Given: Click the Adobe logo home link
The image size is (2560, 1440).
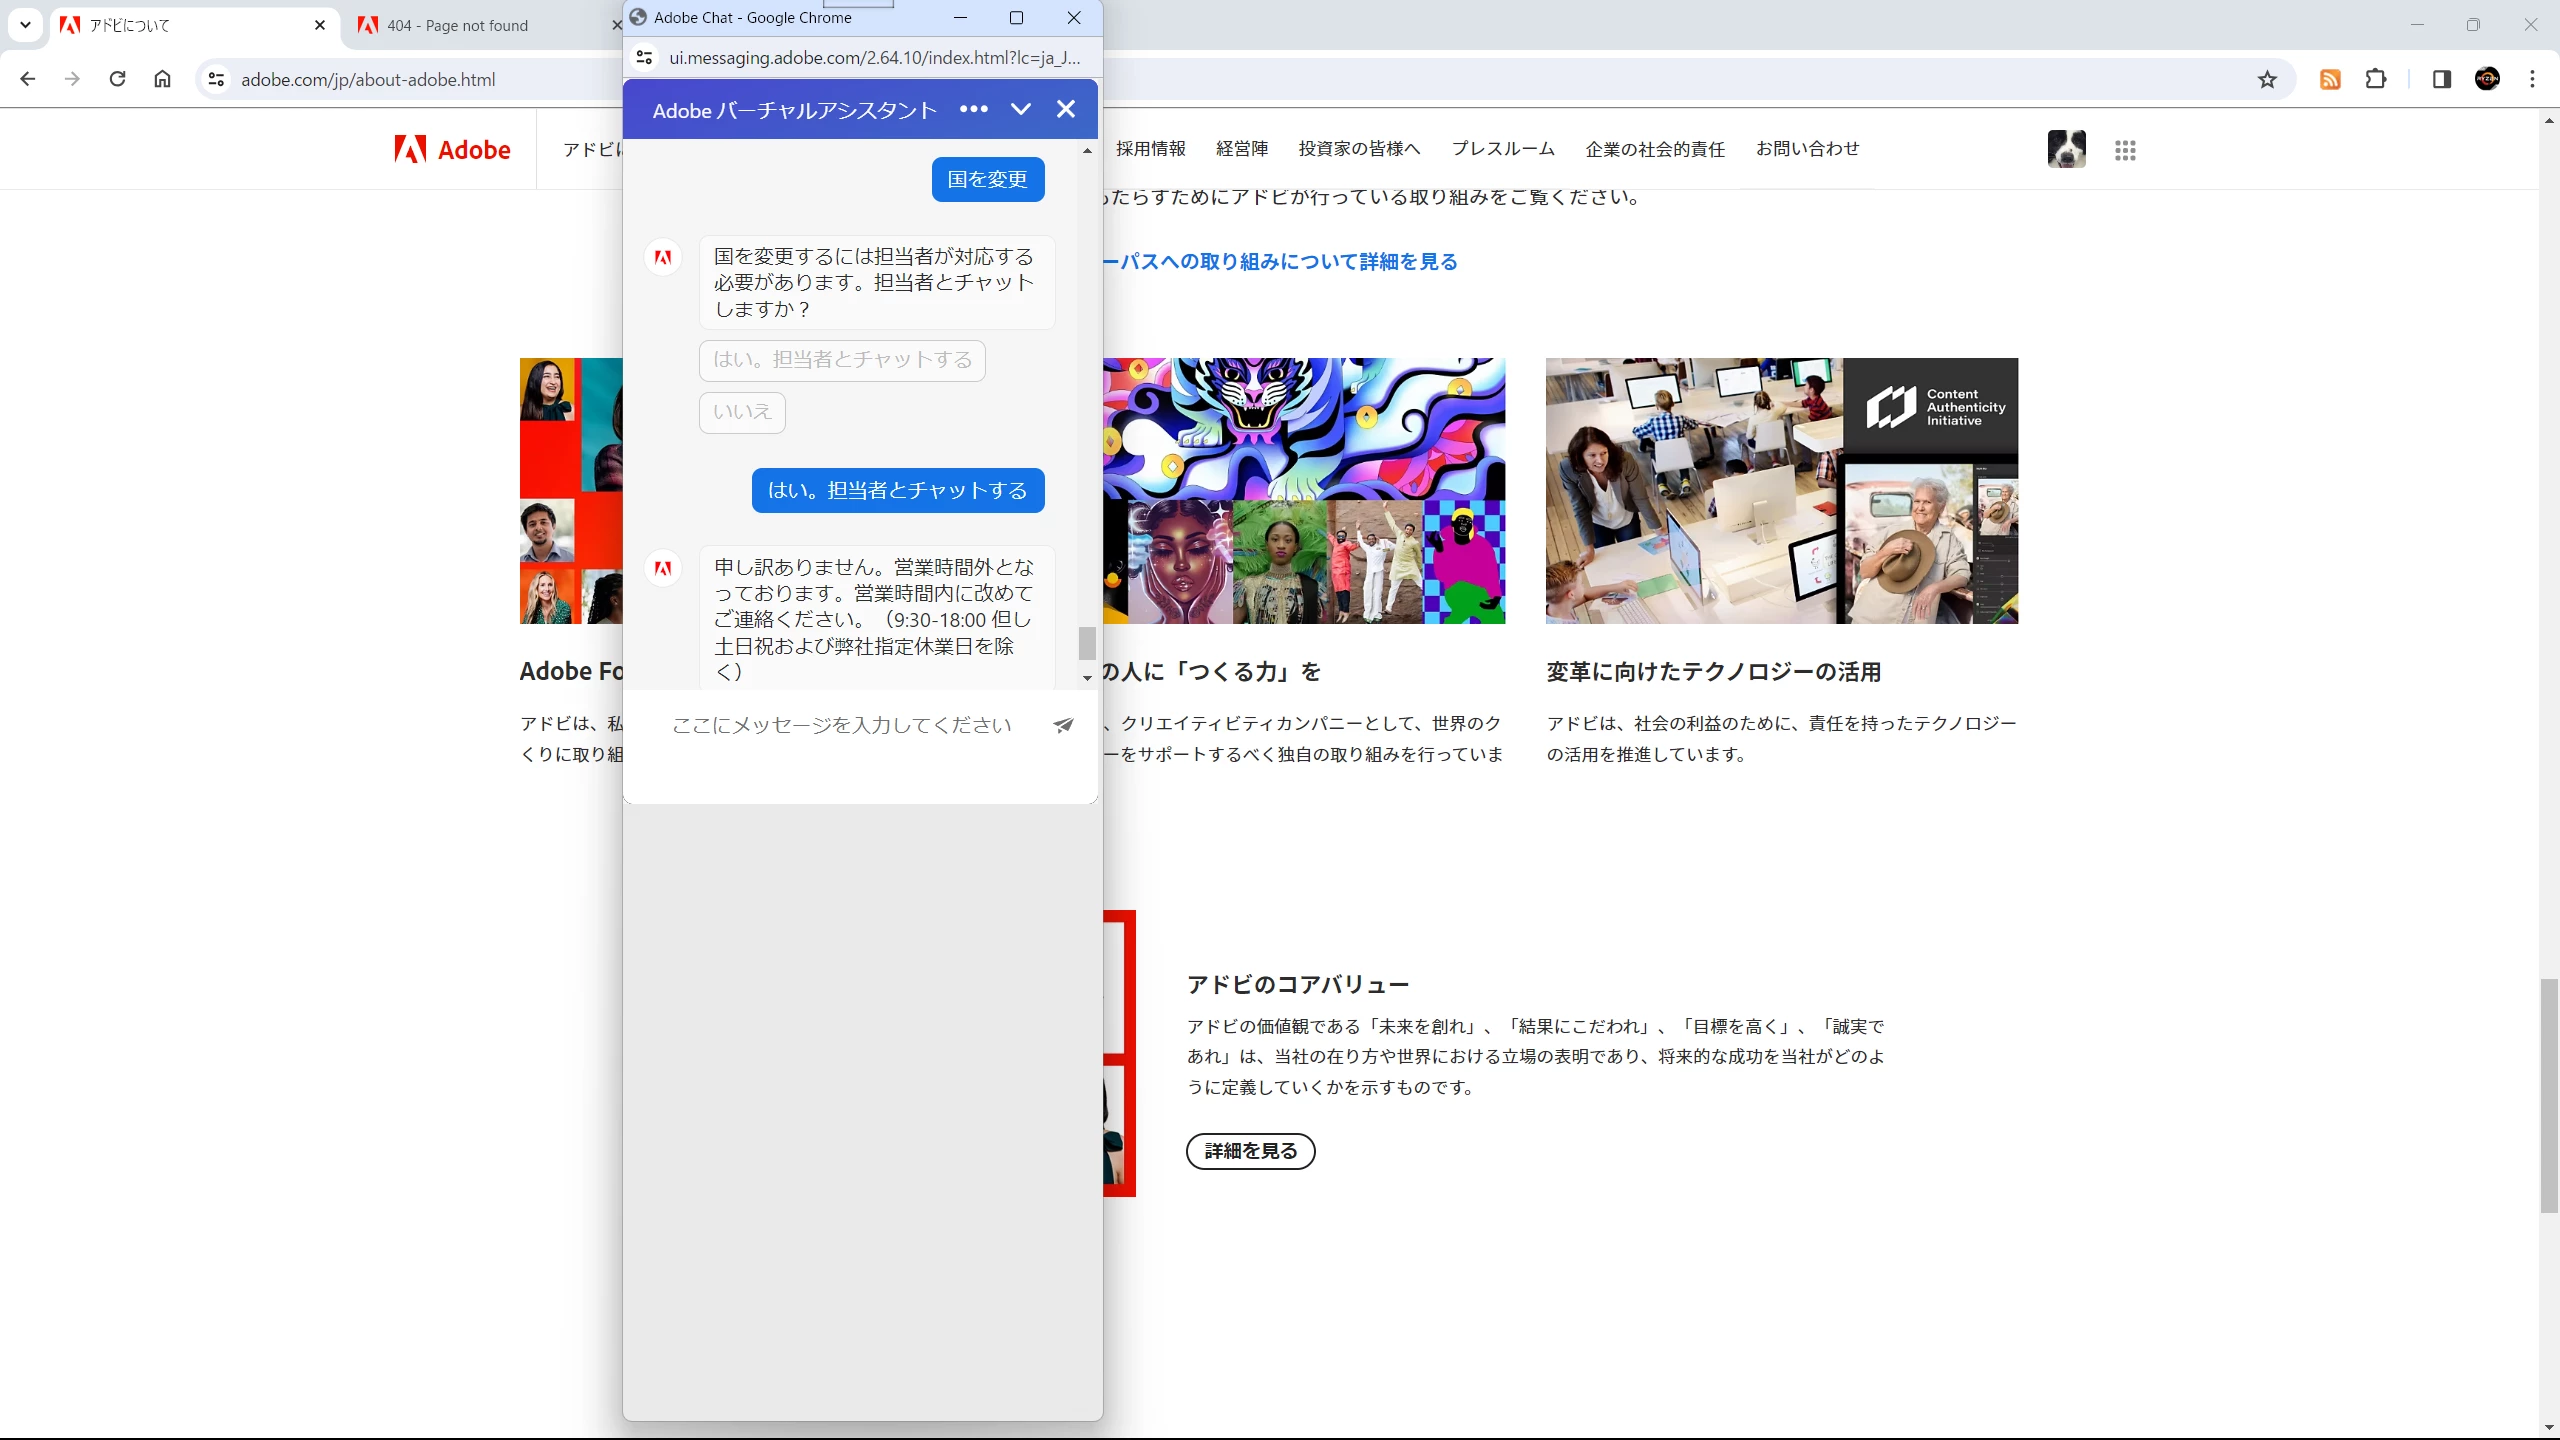Looking at the screenshot, I should click(453, 150).
